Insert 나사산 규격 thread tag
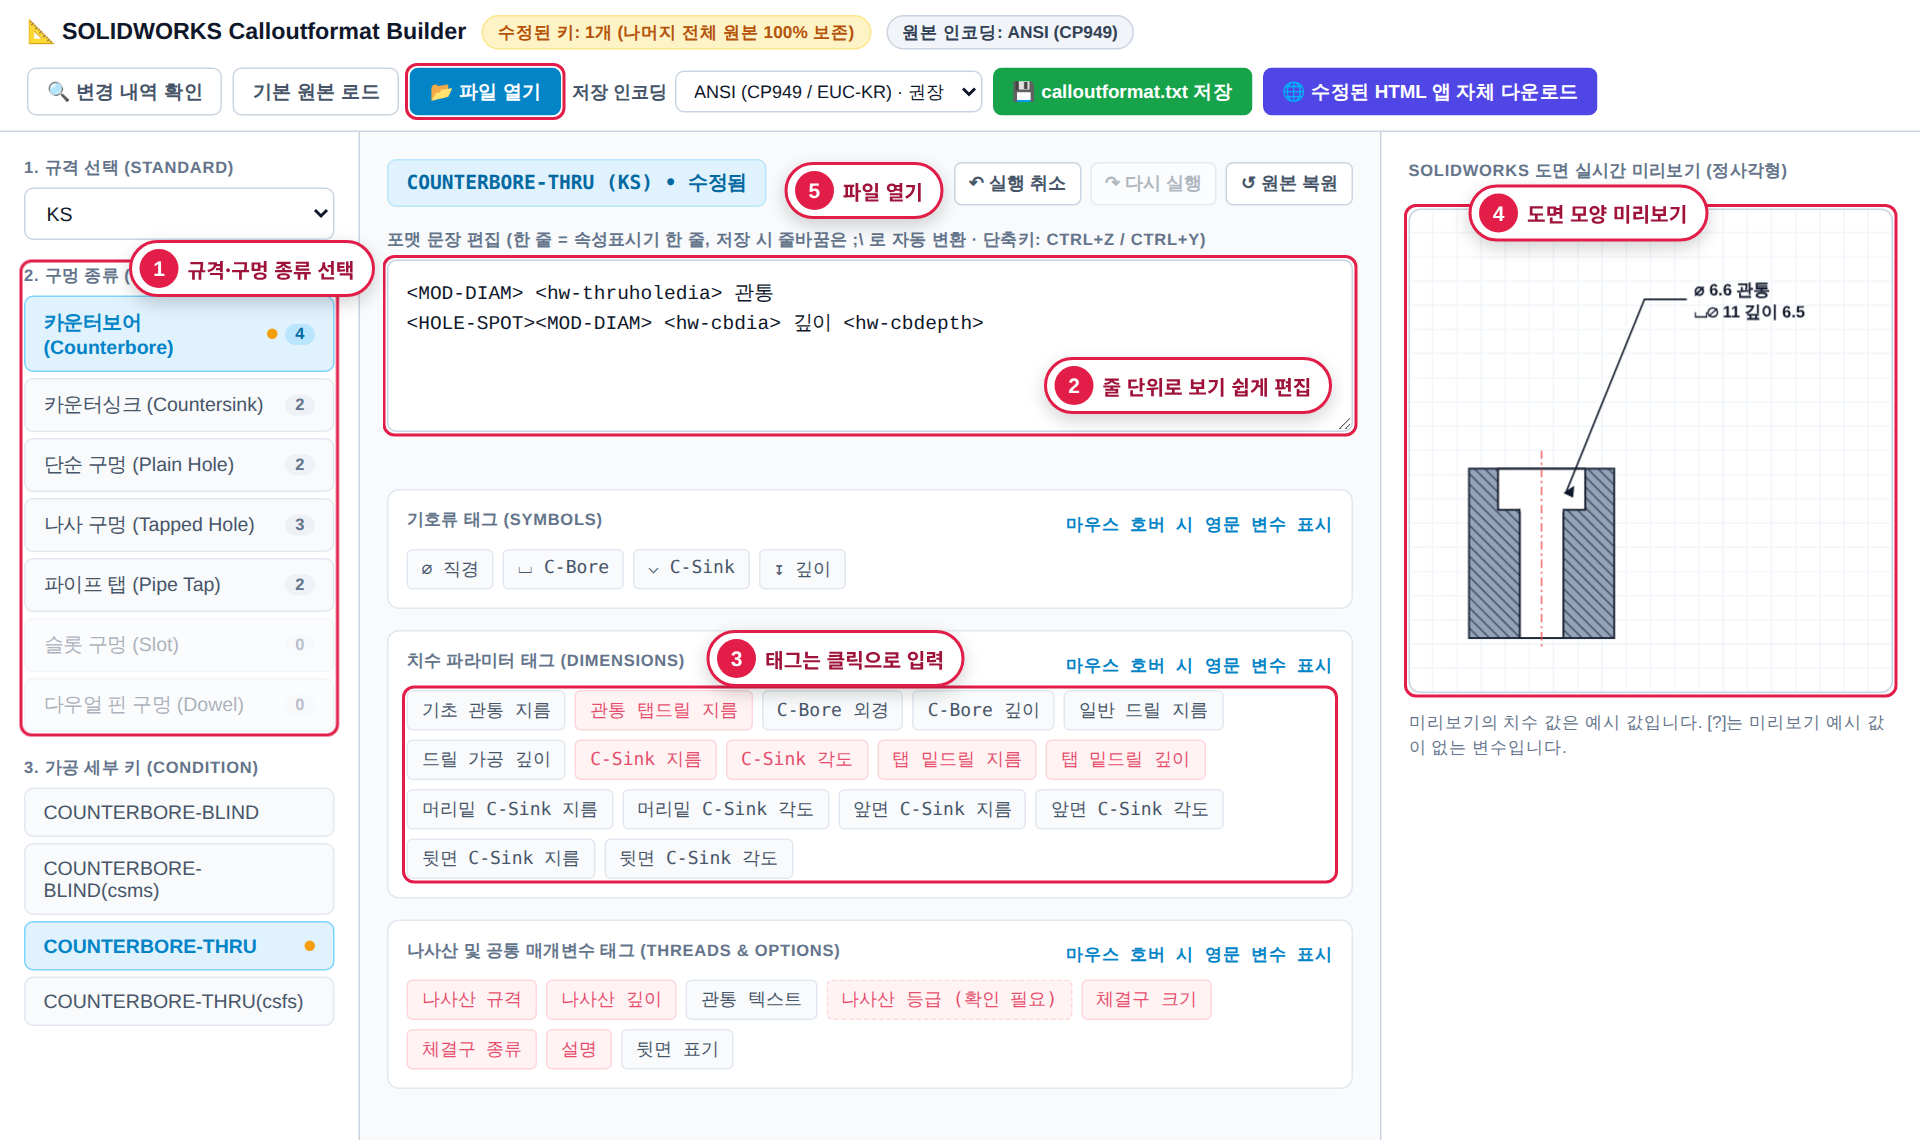Image resolution: width=1920 pixels, height=1140 pixels. tap(471, 1000)
